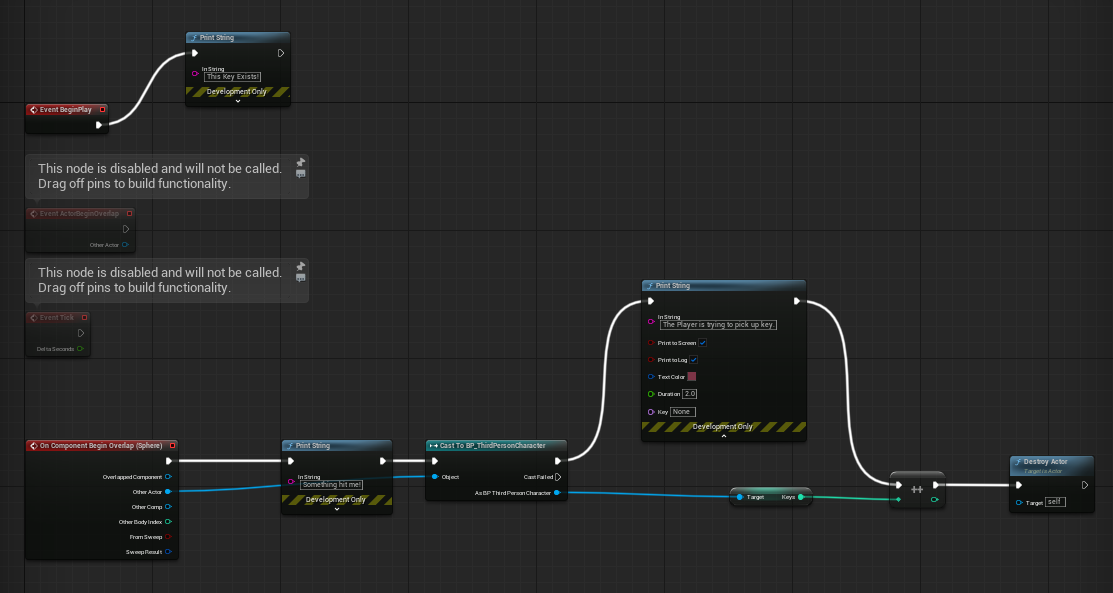Click Other Actor pin on Event ActorBeginOverlap
1113x593 pixels.
[125, 245]
